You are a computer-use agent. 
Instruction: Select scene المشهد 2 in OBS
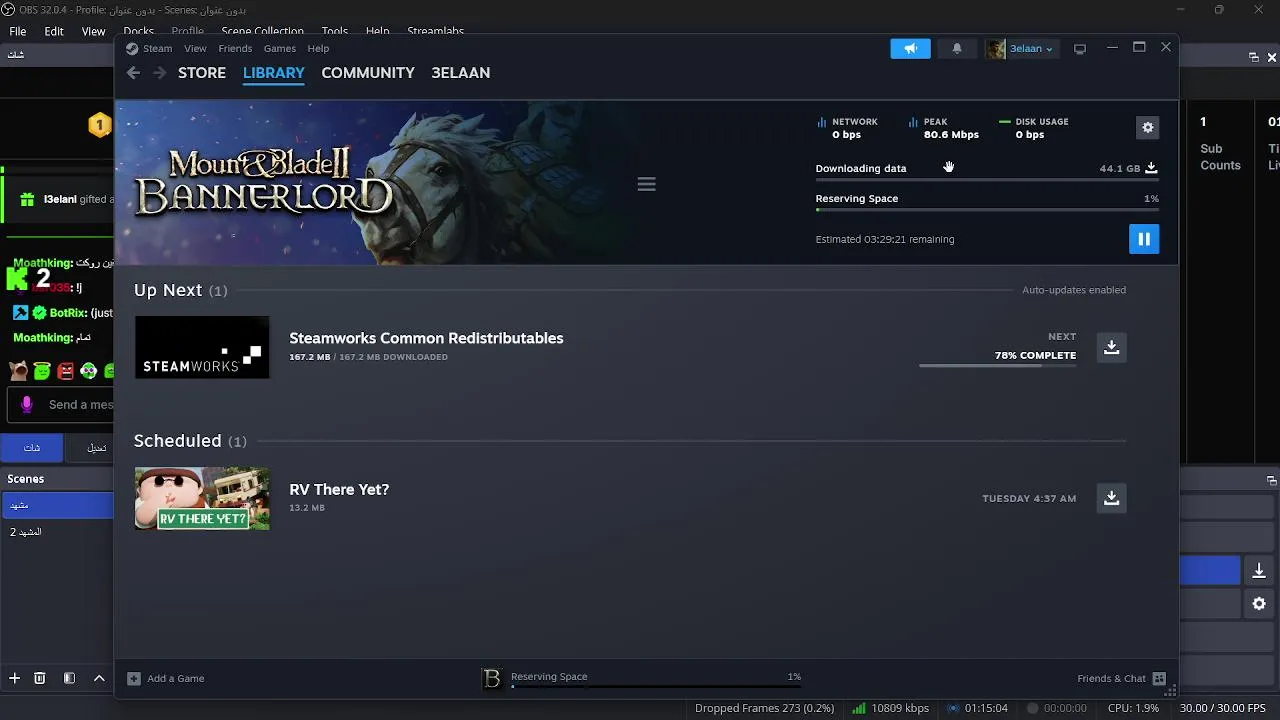tap(57, 532)
